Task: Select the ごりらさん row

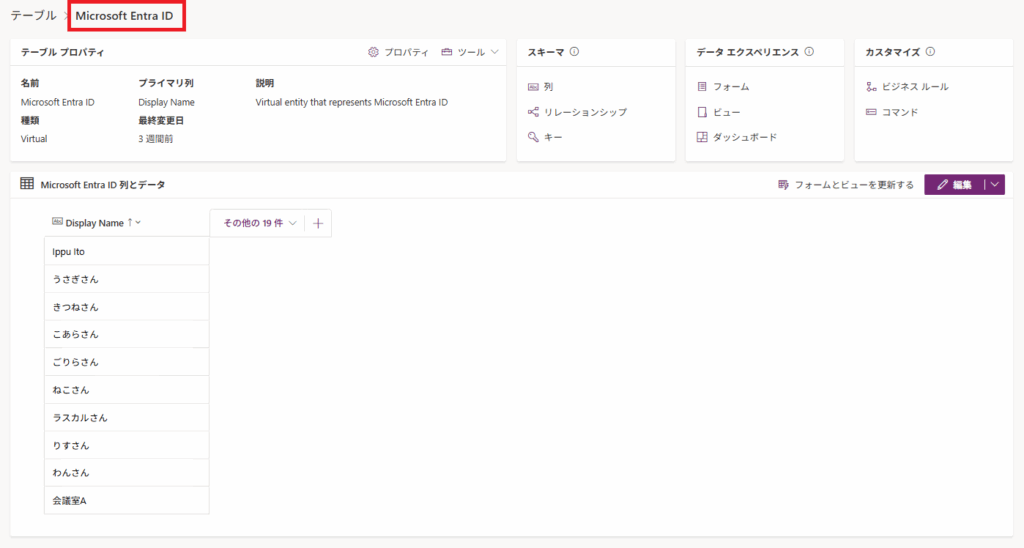Action: click(x=127, y=362)
